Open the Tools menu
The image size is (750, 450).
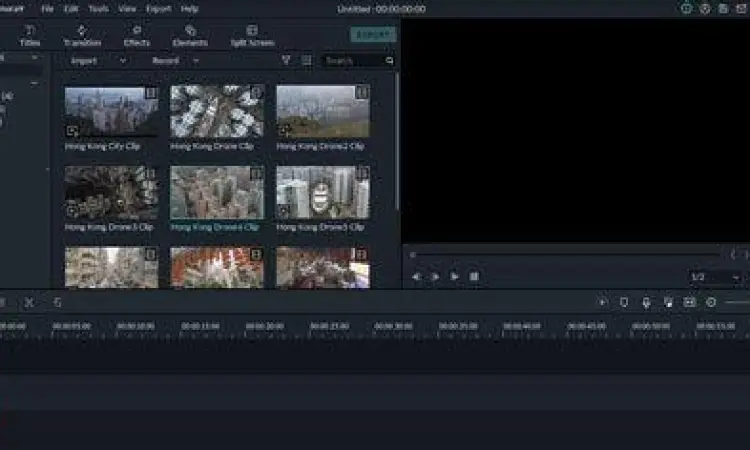[x=98, y=8]
